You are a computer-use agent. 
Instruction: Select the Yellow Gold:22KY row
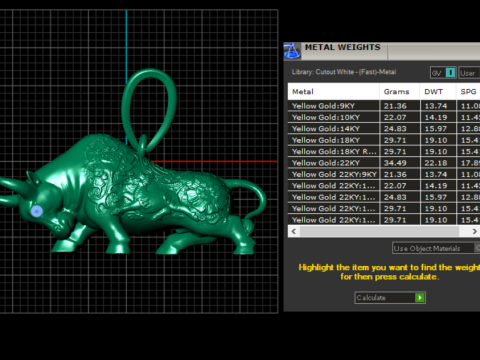tap(384, 163)
